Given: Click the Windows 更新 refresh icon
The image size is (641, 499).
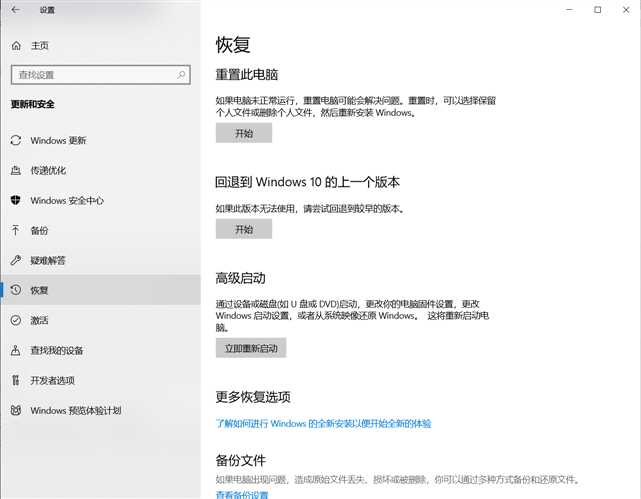Looking at the screenshot, I should click(x=16, y=140).
